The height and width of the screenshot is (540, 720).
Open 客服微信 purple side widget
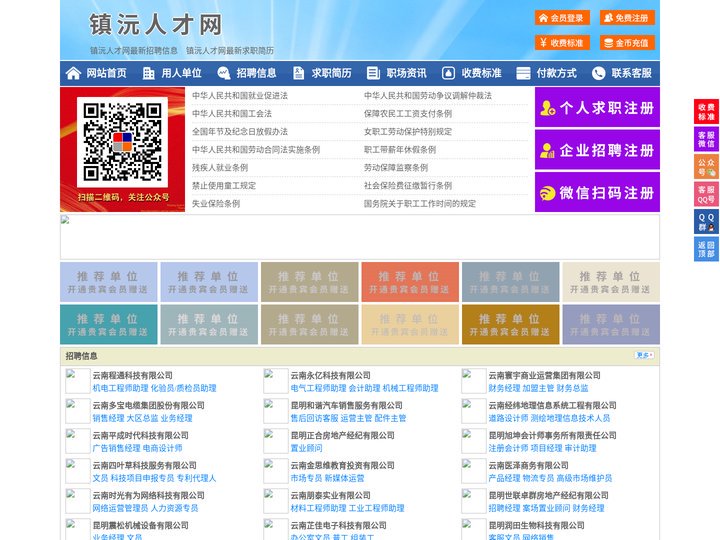[706, 139]
